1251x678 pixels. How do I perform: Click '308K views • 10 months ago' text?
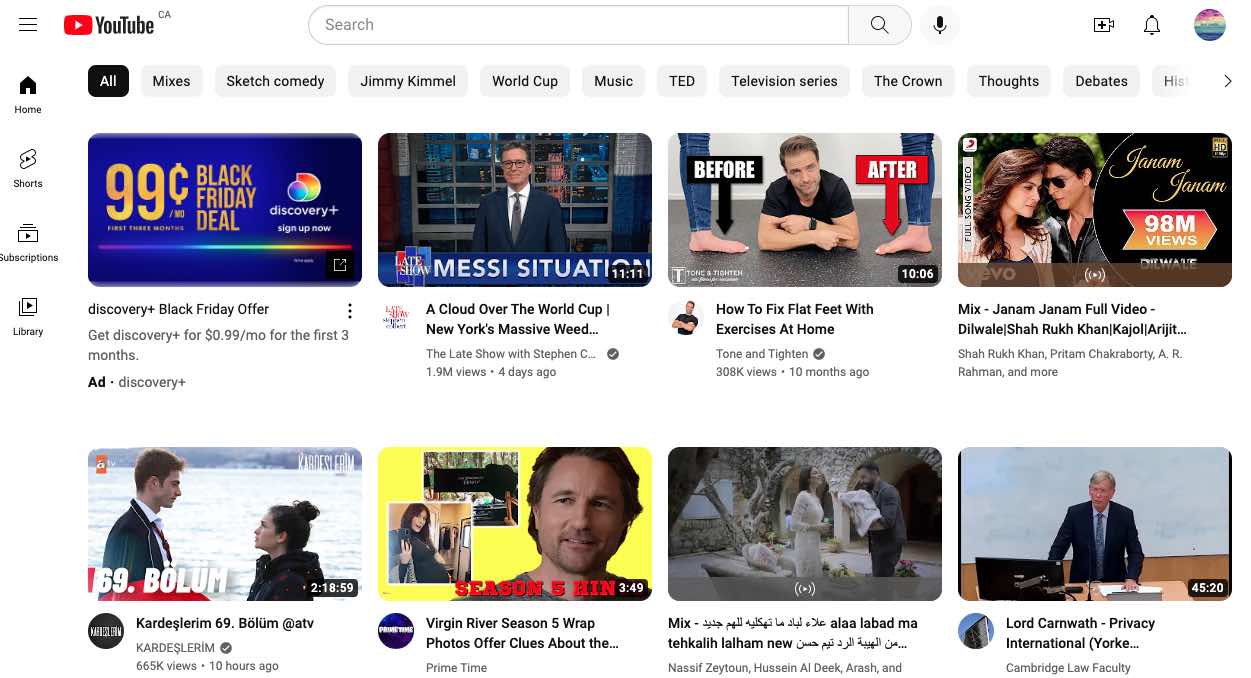792,372
